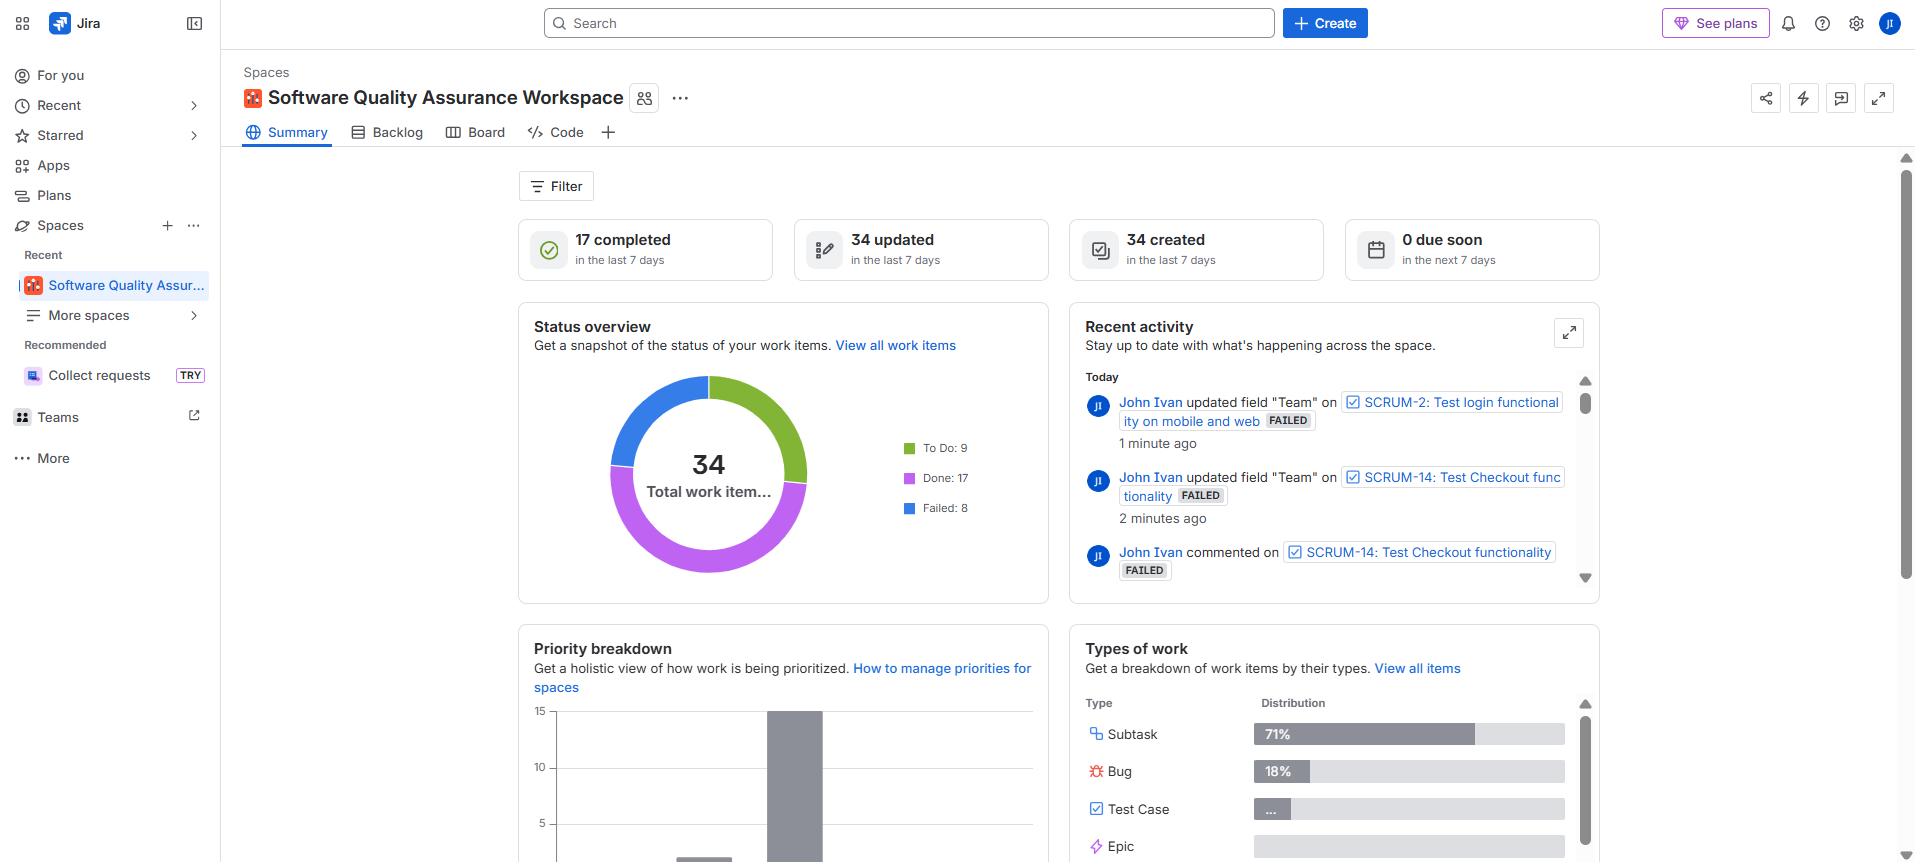This screenshot has height=862, width=1915.
Task: Open the settings gear icon
Action: [x=1856, y=23]
